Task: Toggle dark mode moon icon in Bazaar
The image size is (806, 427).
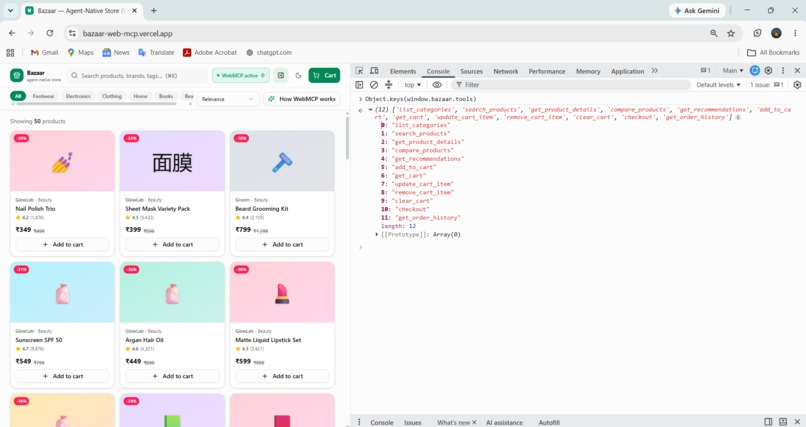Action: [299, 76]
